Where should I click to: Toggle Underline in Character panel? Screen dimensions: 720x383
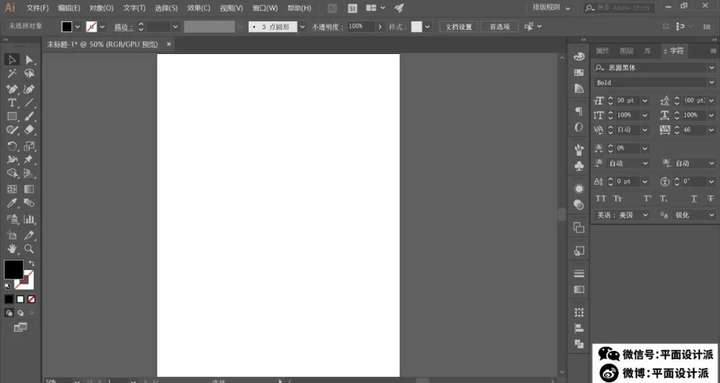click(x=694, y=199)
